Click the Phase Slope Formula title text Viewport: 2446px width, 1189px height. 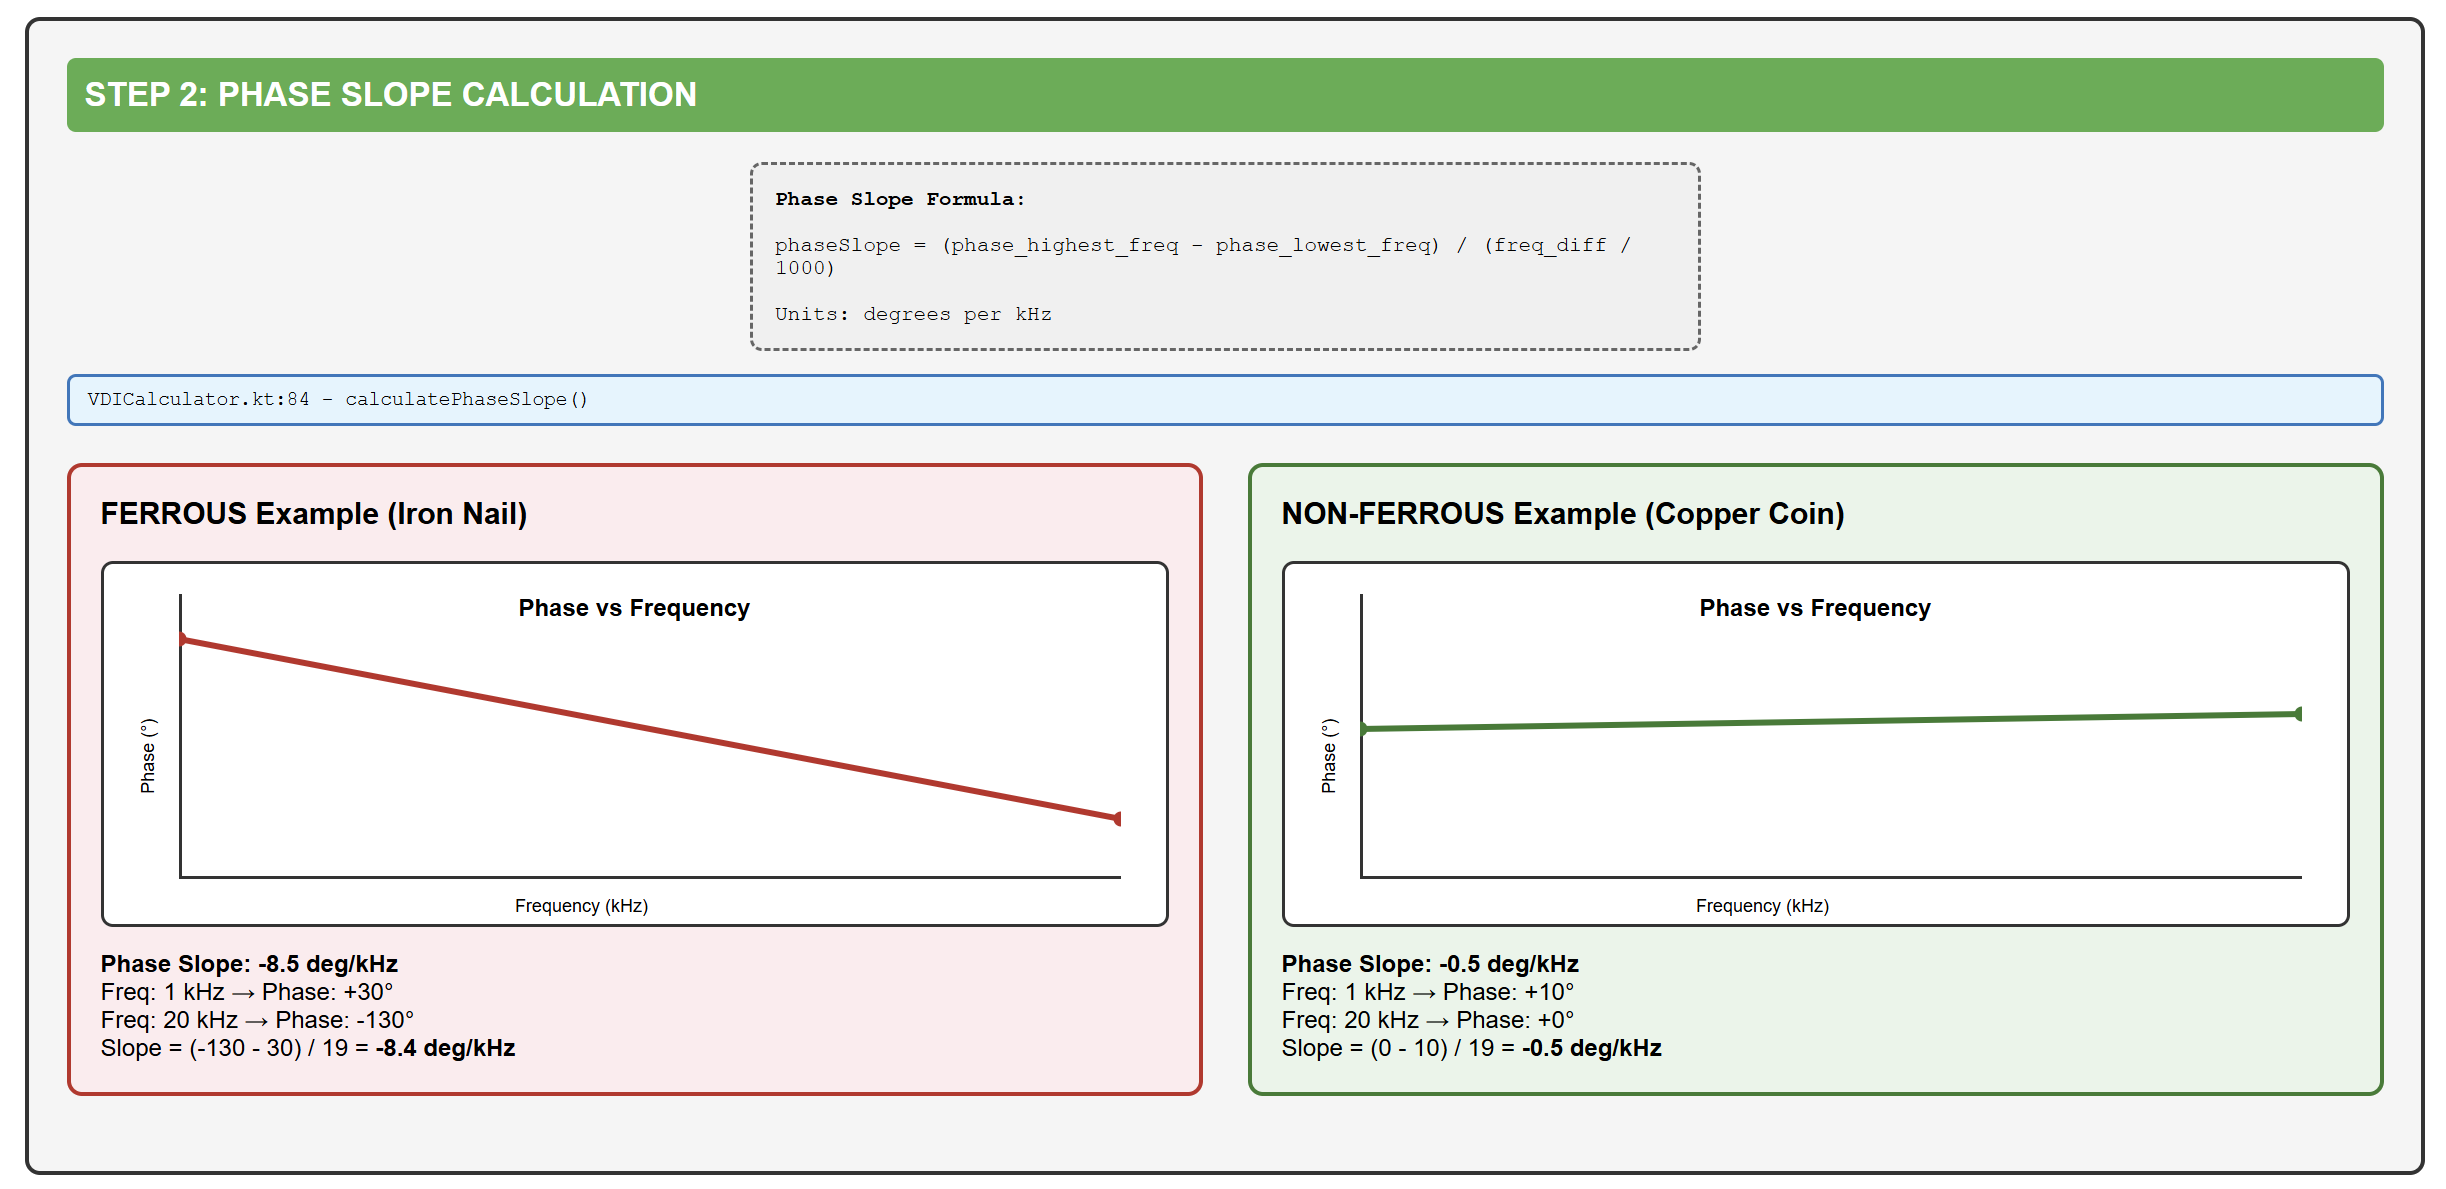(899, 199)
